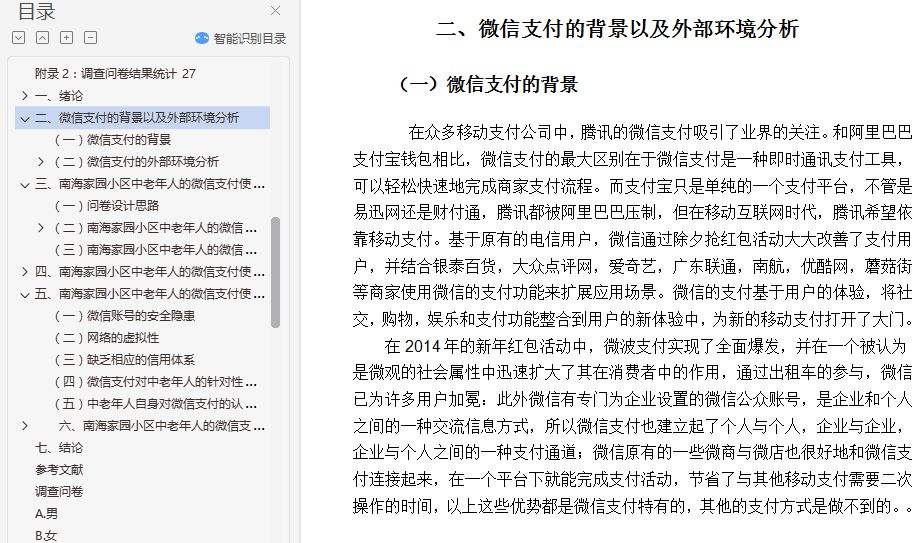This screenshot has height=543, width=913.
Task: Jump to (二)网络的虚拟性 entry
Action: click(x=107, y=338)
